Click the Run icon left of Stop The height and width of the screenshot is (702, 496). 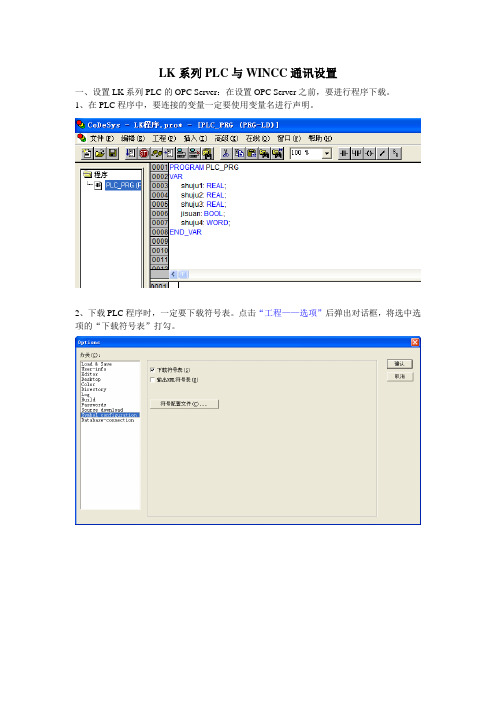pyautogui.click(x=131, y=154)
